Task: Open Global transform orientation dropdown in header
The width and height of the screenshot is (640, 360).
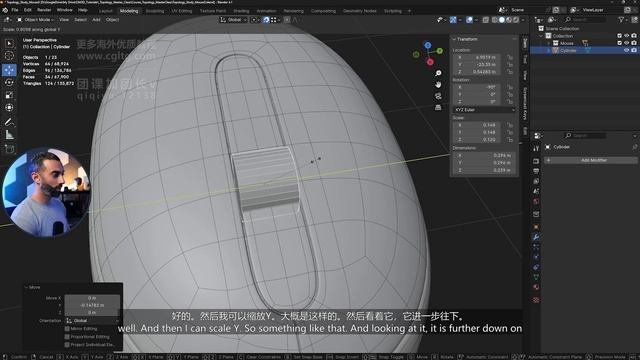Action: (233, 20)
